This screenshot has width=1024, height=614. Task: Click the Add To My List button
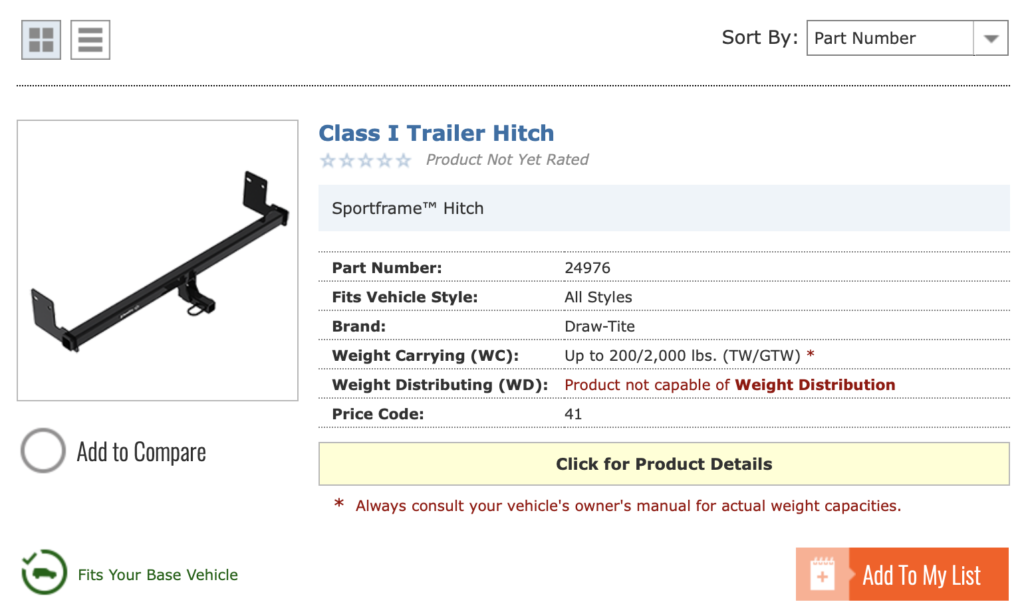point(902,574)
